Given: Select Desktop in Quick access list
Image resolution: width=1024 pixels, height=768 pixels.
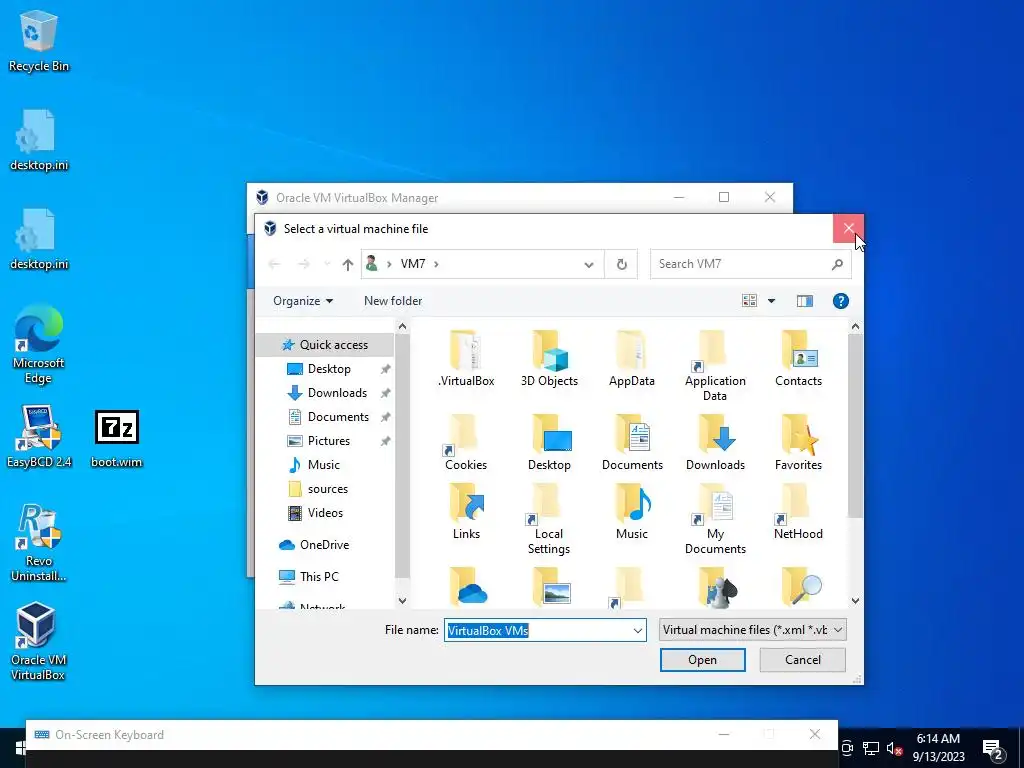Looking at the screenshot, I should coord(329,369).
